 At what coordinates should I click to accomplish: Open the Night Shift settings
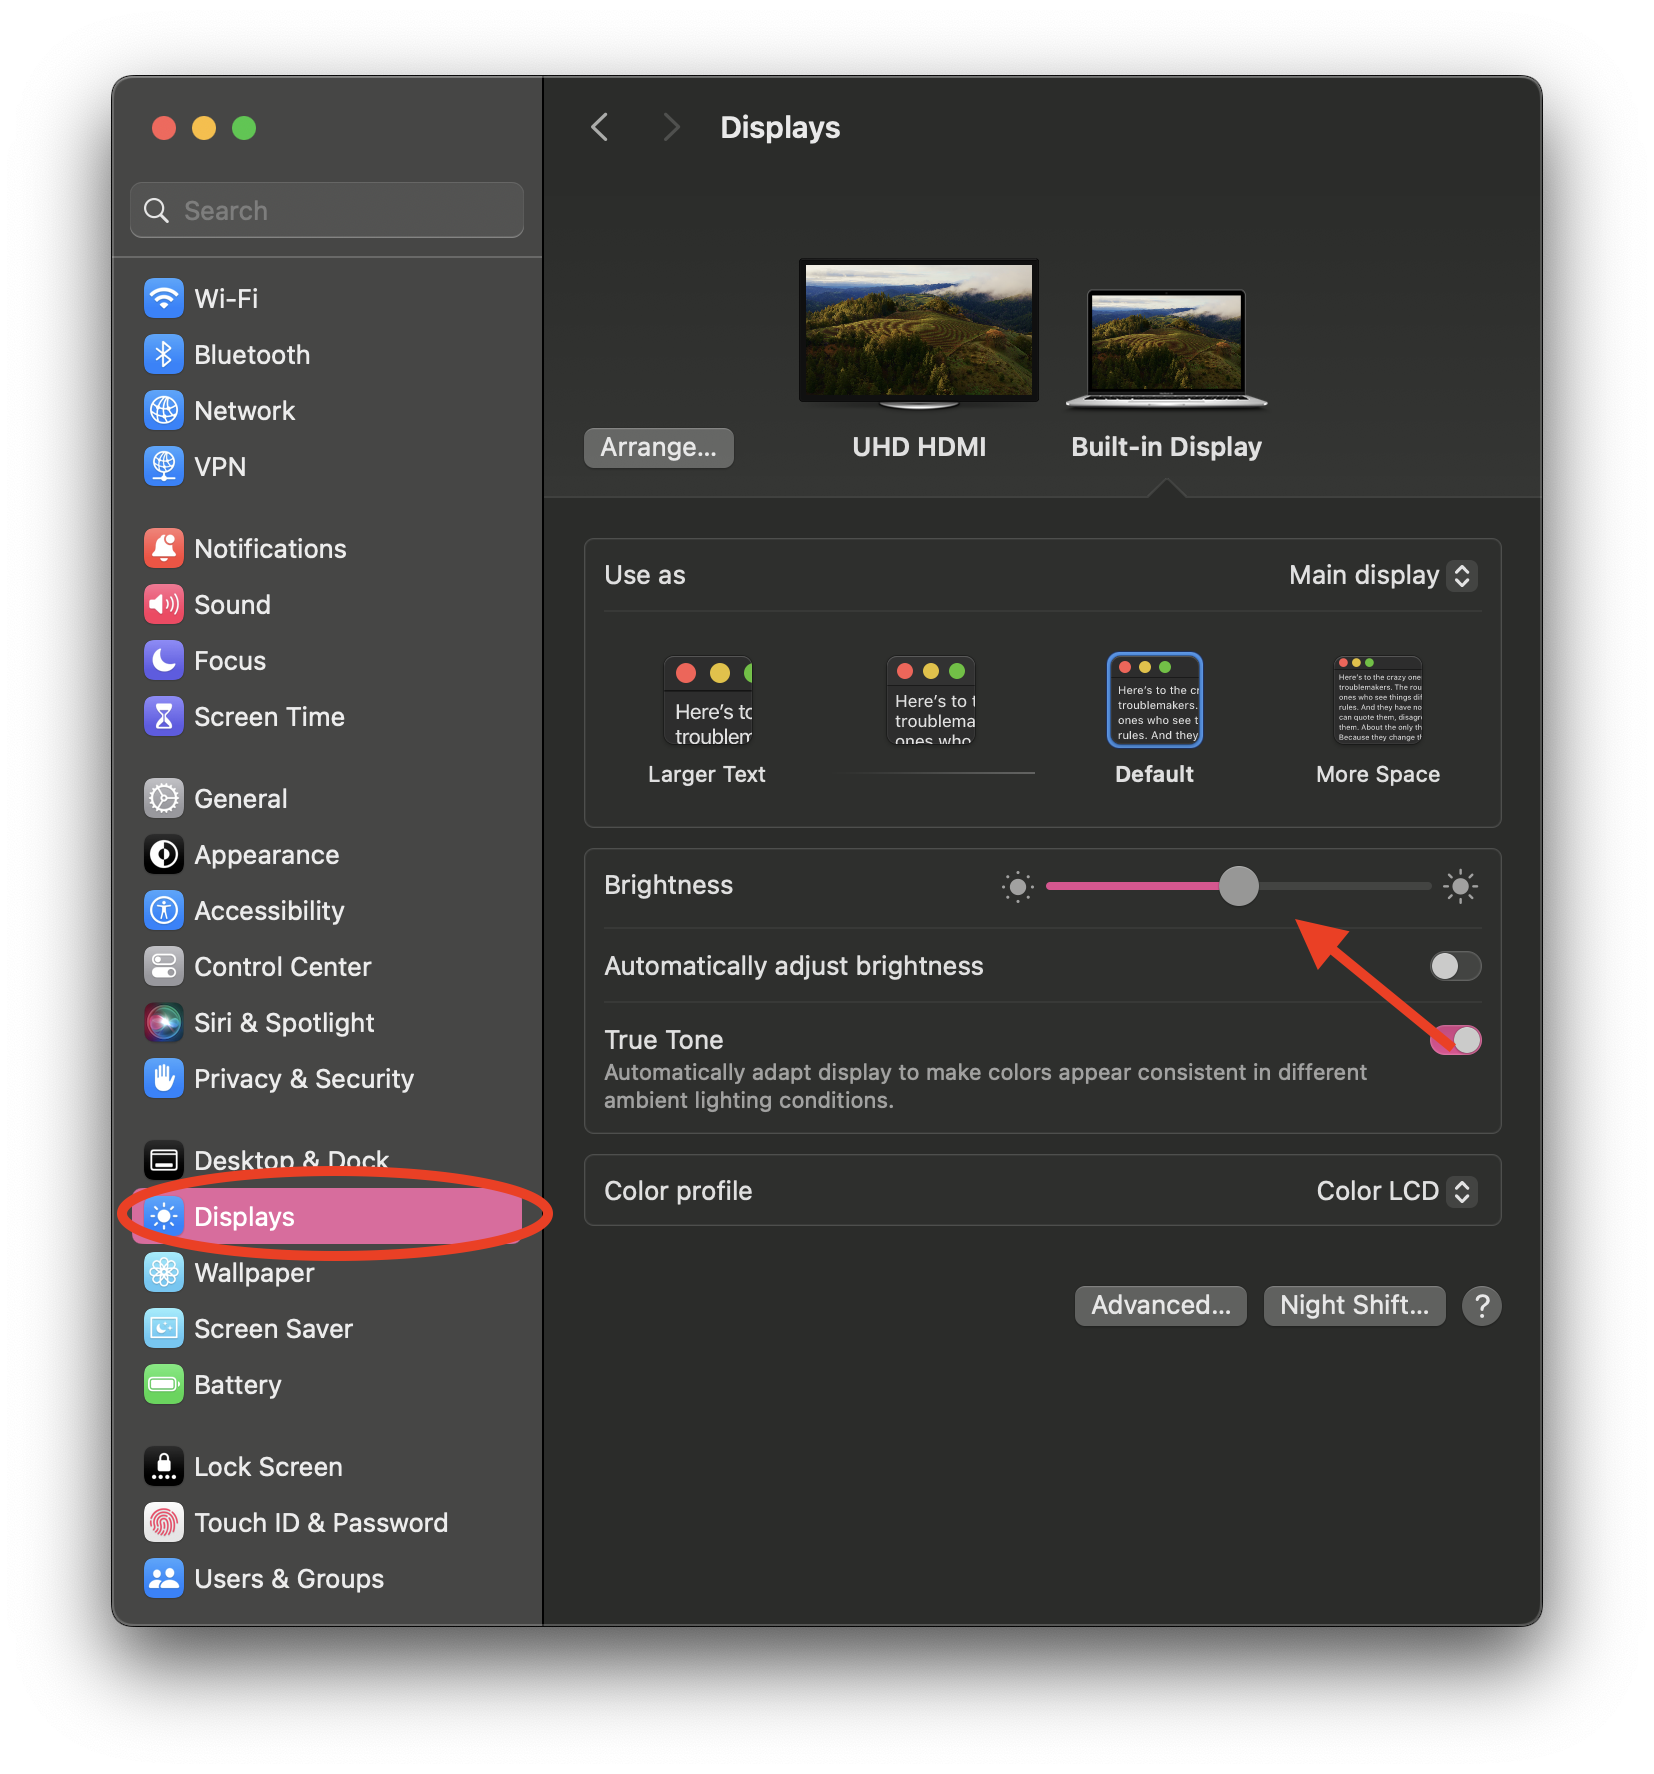click(1354, 1305)
